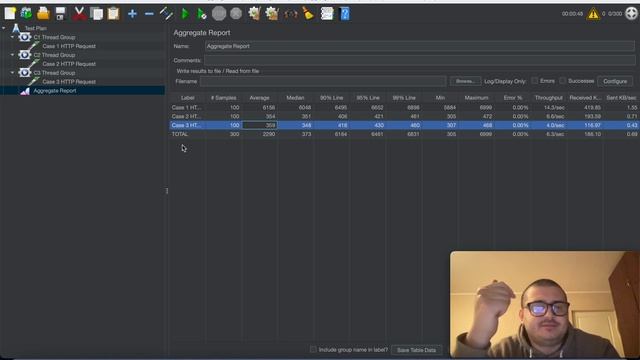The width and height of the screenshot is (640, 360).
Task: Click the yellow warning triangle log icon
Action: pos(593,14)
